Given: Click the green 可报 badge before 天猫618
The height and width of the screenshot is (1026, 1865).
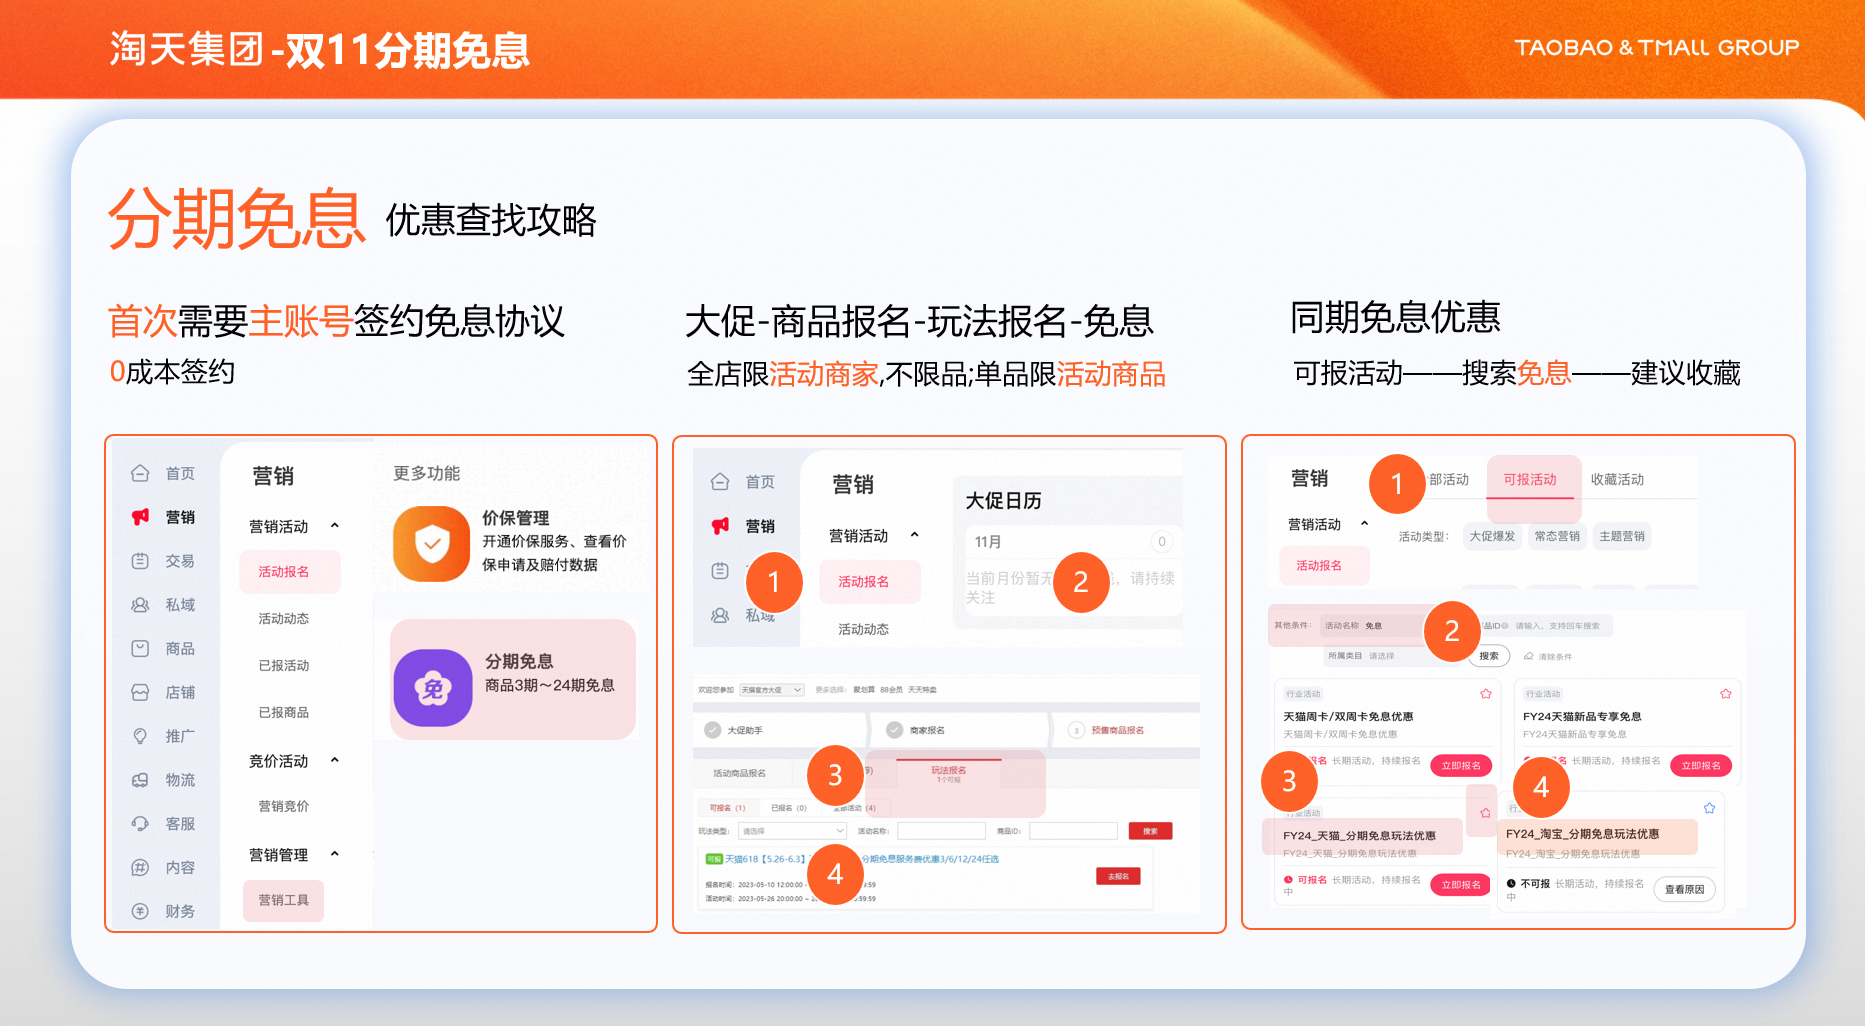Looking at the screenshot, I should (714, 859).
